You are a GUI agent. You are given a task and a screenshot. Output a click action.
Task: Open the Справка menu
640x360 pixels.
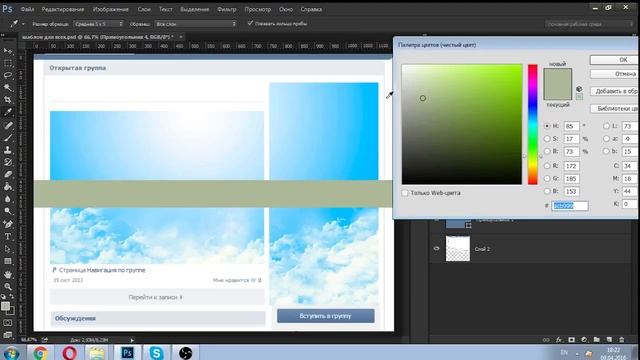311,9
